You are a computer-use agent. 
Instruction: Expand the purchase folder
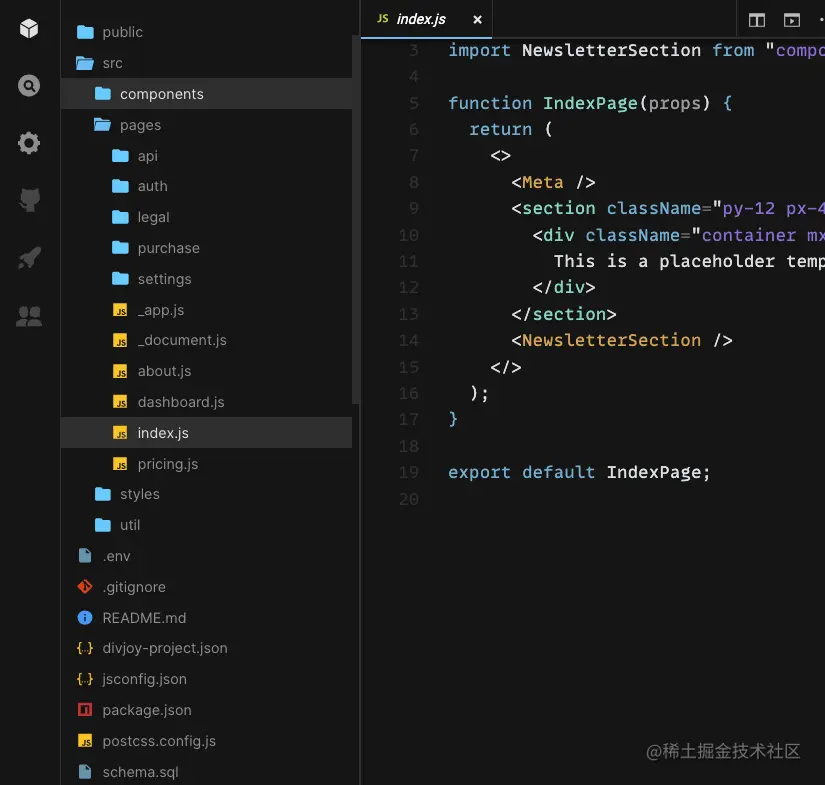206,248
